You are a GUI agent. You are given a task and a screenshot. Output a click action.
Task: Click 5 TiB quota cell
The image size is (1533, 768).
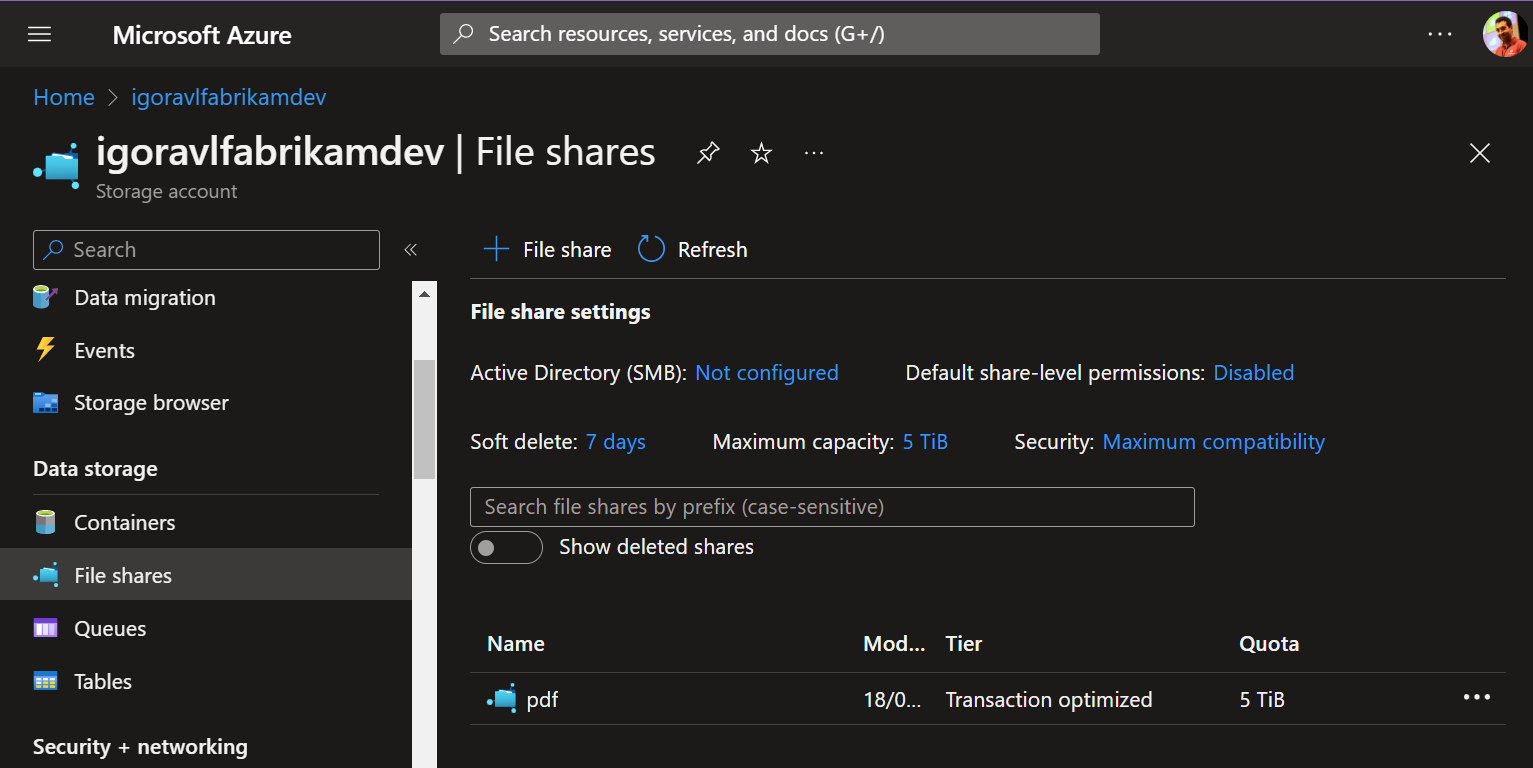[1262, 699]
